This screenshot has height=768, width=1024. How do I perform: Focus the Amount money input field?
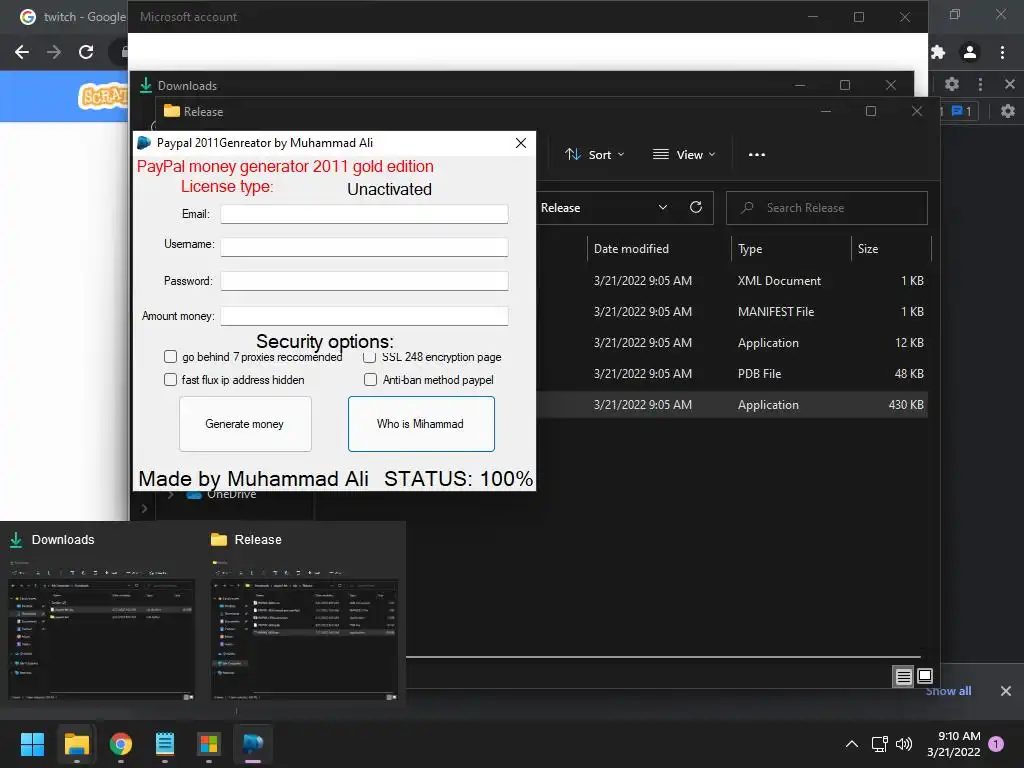coord(364,315)
